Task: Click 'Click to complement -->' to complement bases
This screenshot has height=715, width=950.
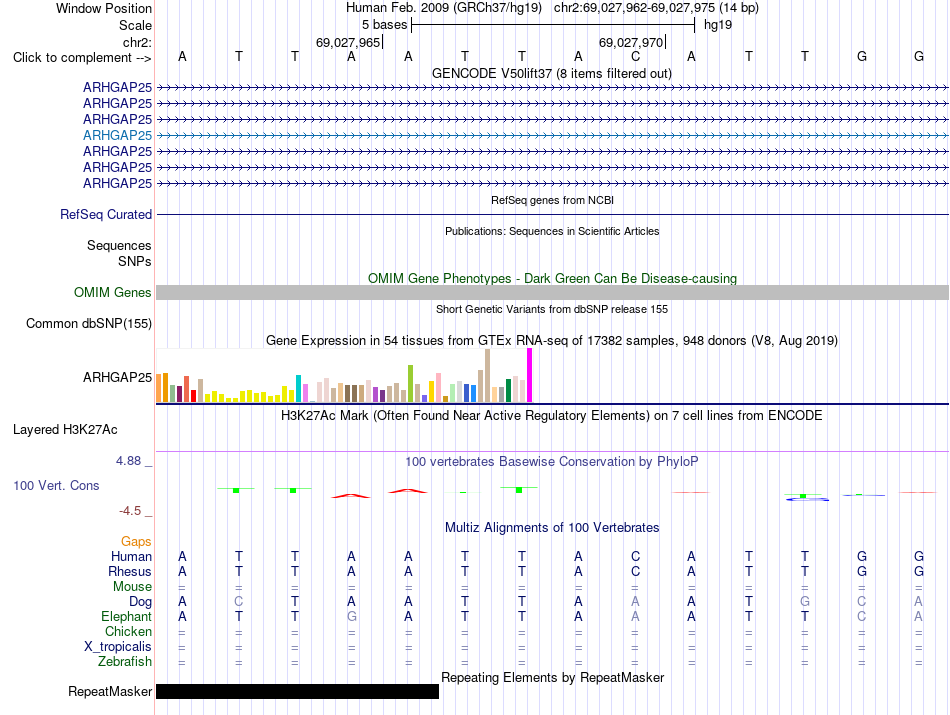Action: pos(82,58)
